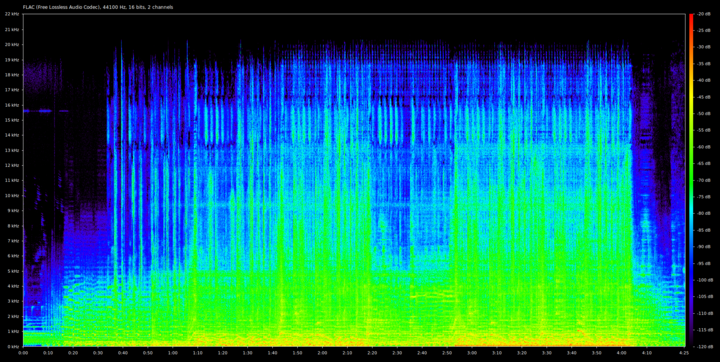Viewport: 720px width, 362px height.
Task: Click the 17 kHz frequency axis label
Action: coord(11,90)
